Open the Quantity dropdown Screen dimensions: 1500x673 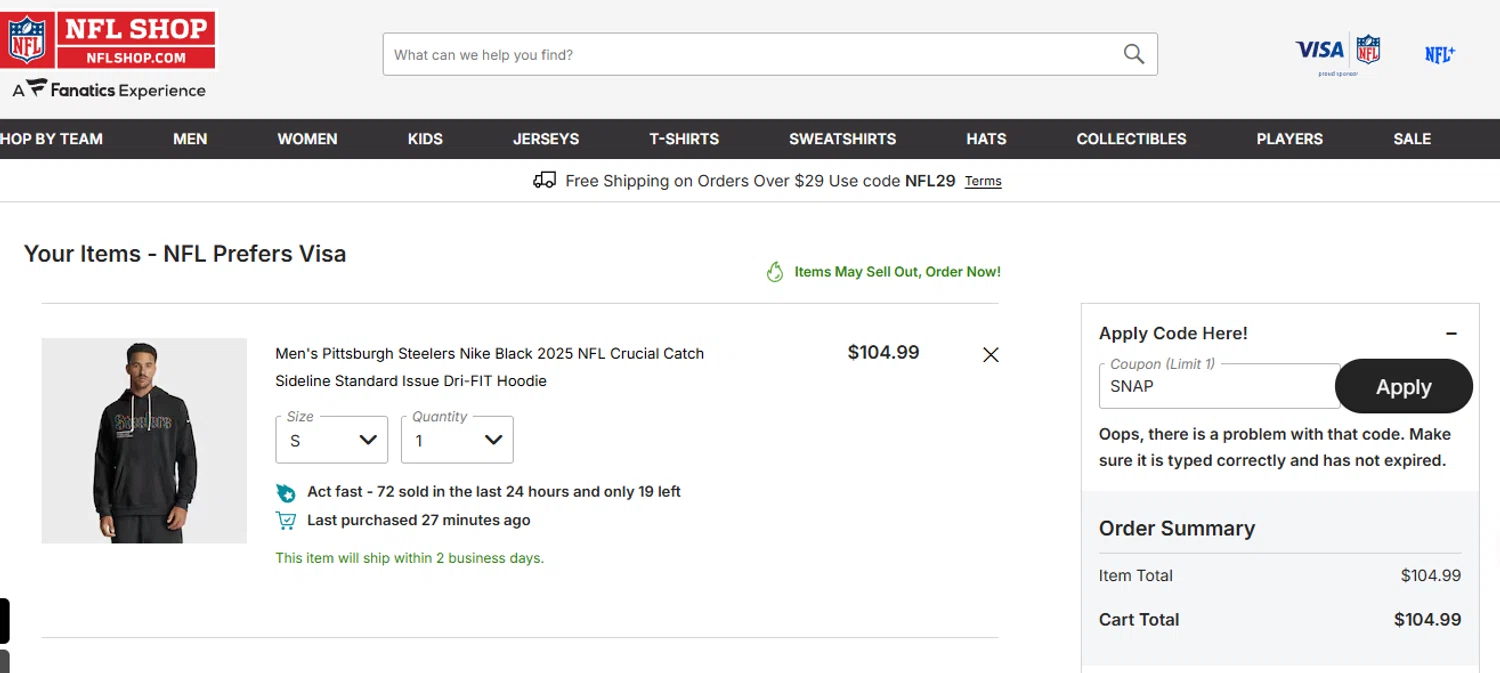tap(457, 440)
